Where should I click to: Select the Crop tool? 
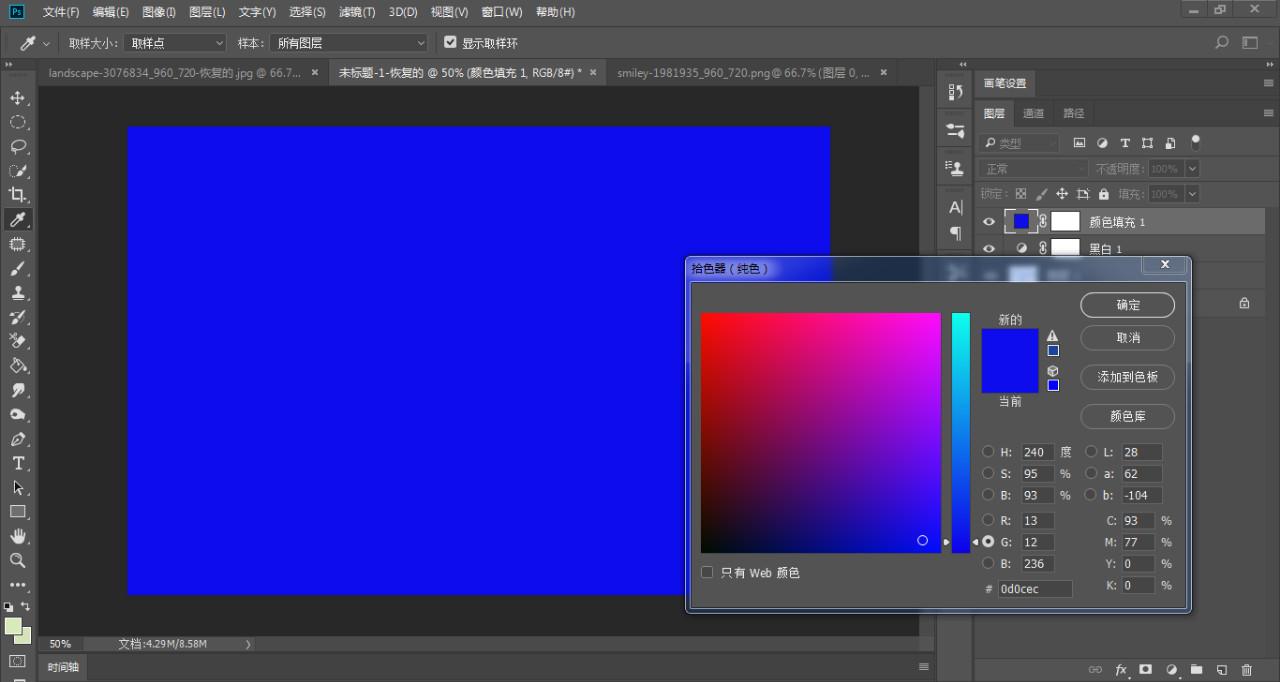coord(18,195)
